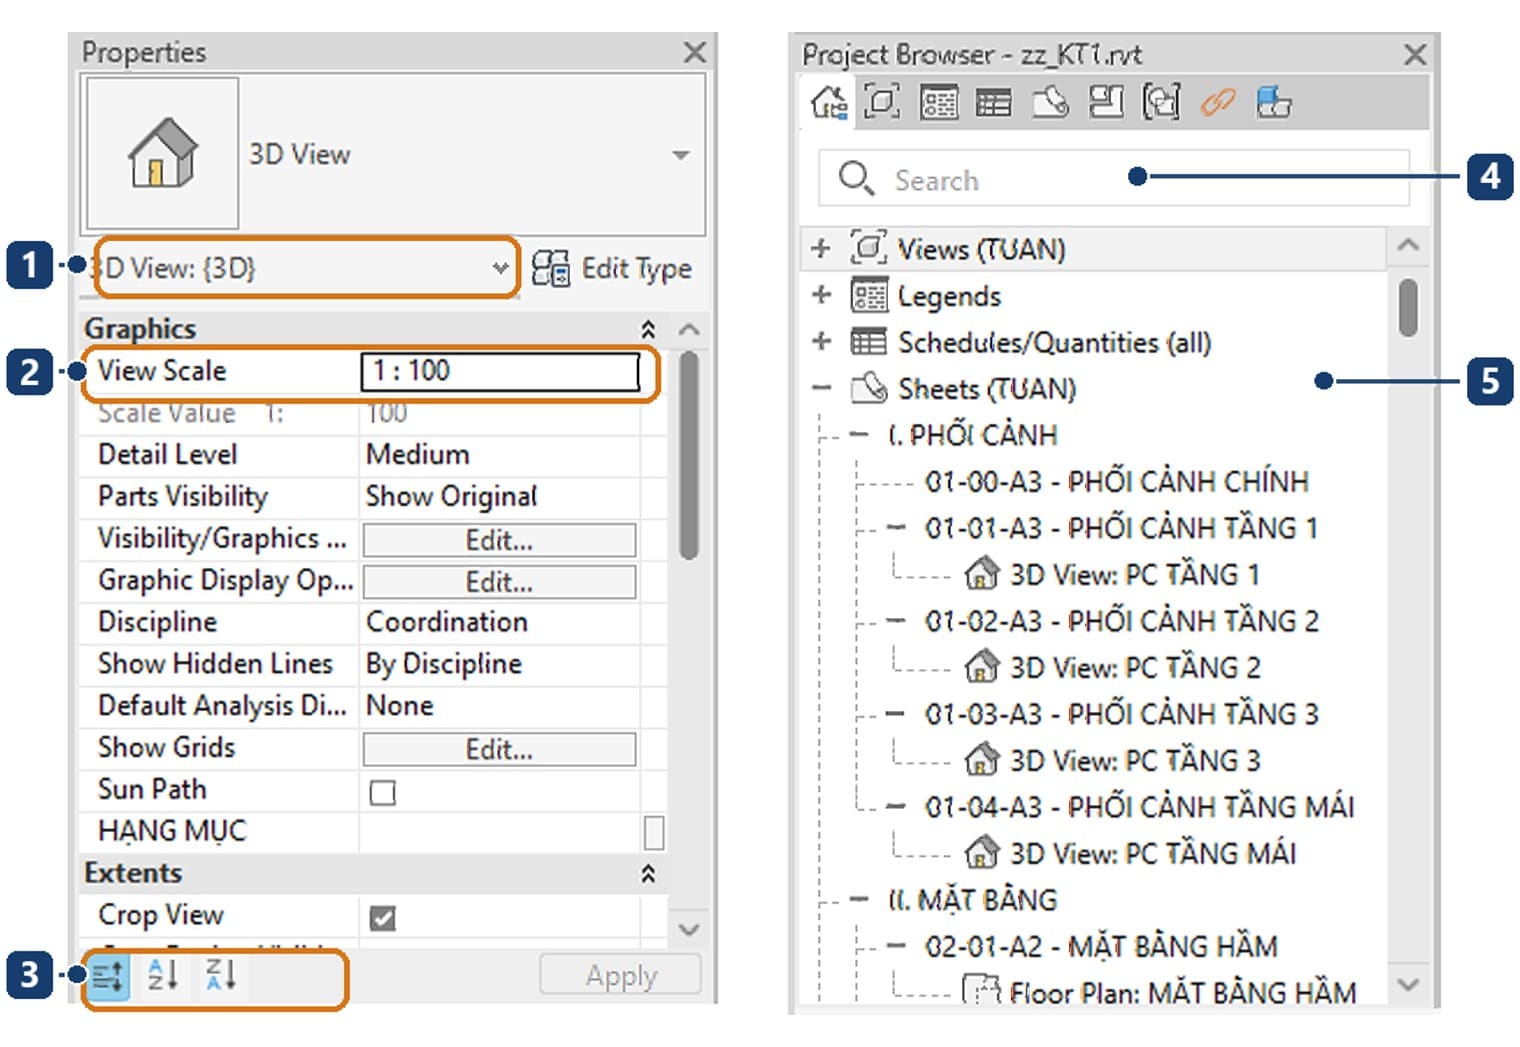Click the Sheets filter icon in browser toolbar
The width and height of the screenshot is (1520, 1047).
click(1050, 102)
